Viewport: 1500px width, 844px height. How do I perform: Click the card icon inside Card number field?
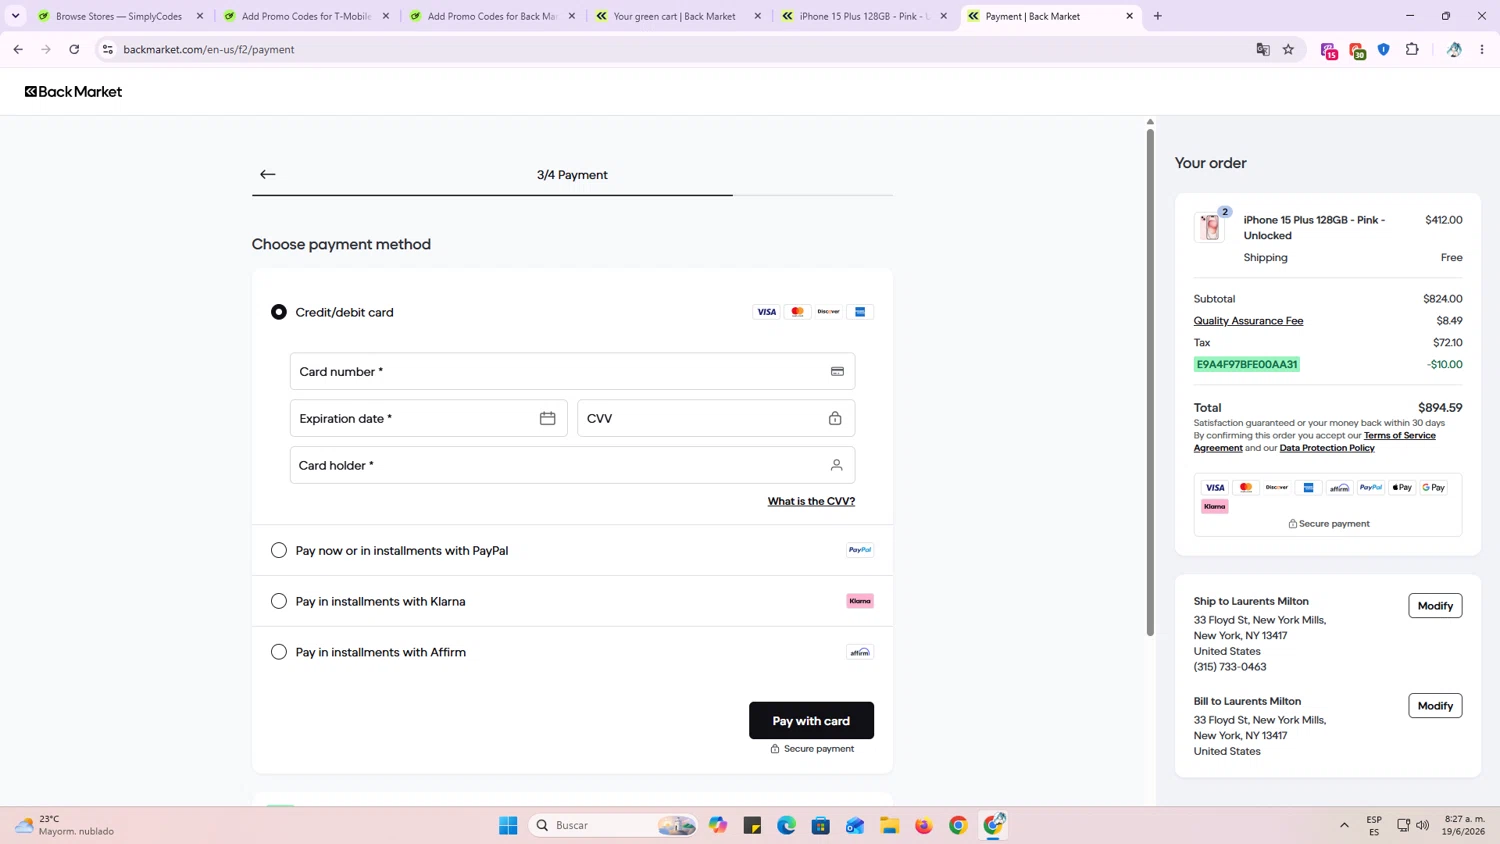[837, 372]
